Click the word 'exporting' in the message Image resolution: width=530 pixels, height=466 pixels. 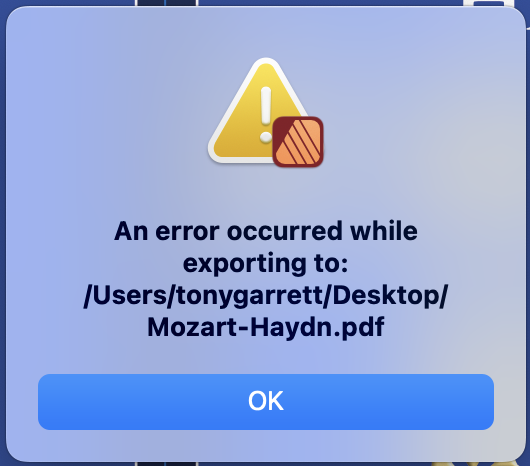click(240, 264)
